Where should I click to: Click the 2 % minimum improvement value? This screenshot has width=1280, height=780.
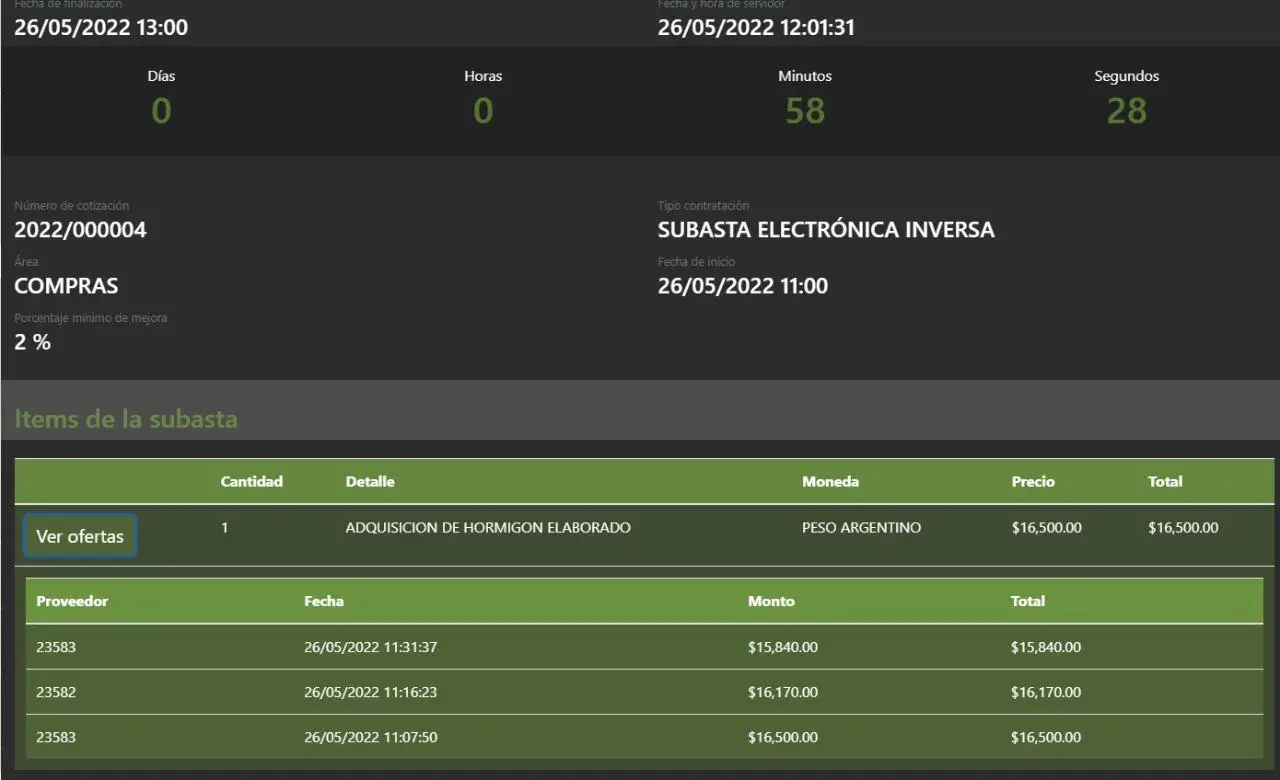click(32, 342)
